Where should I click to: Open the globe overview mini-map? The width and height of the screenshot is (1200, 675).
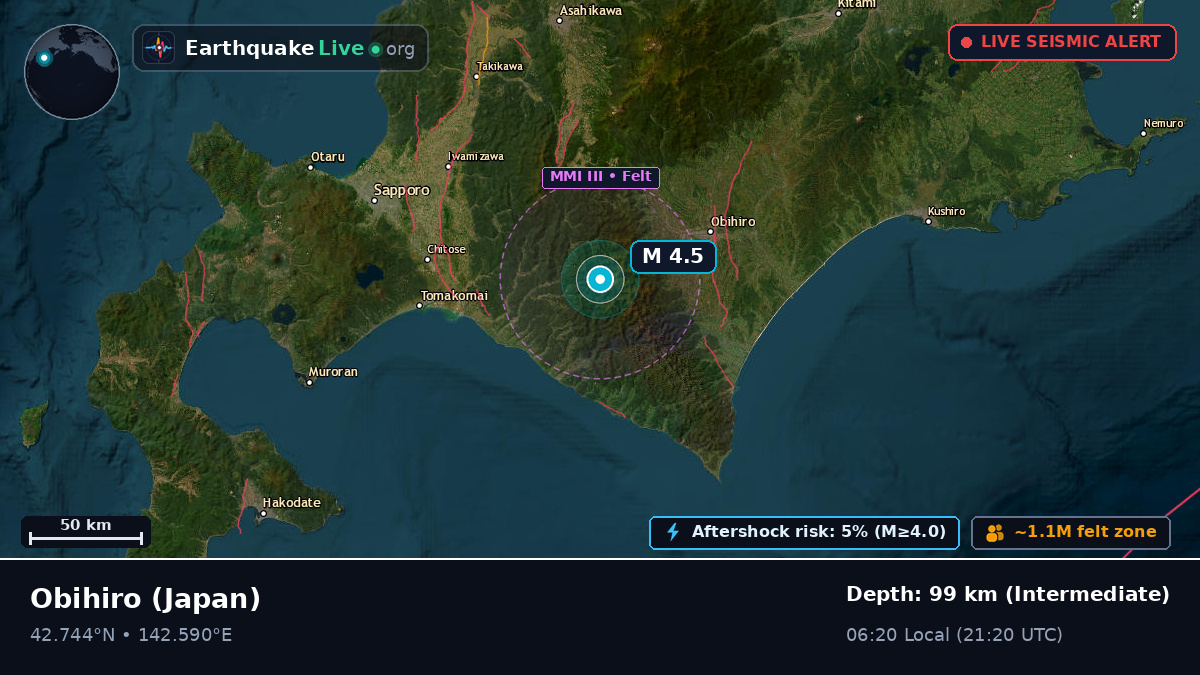click(72, 72)
